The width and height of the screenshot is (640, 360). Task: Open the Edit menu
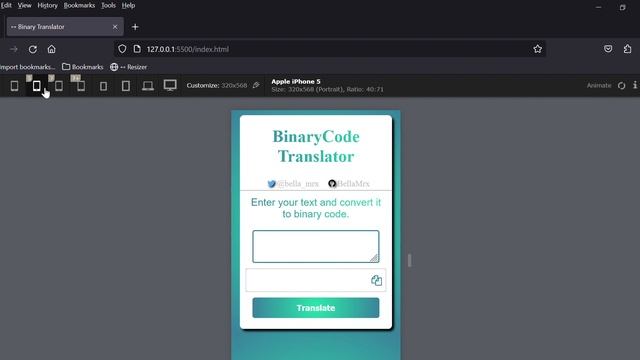click(6, 5)
